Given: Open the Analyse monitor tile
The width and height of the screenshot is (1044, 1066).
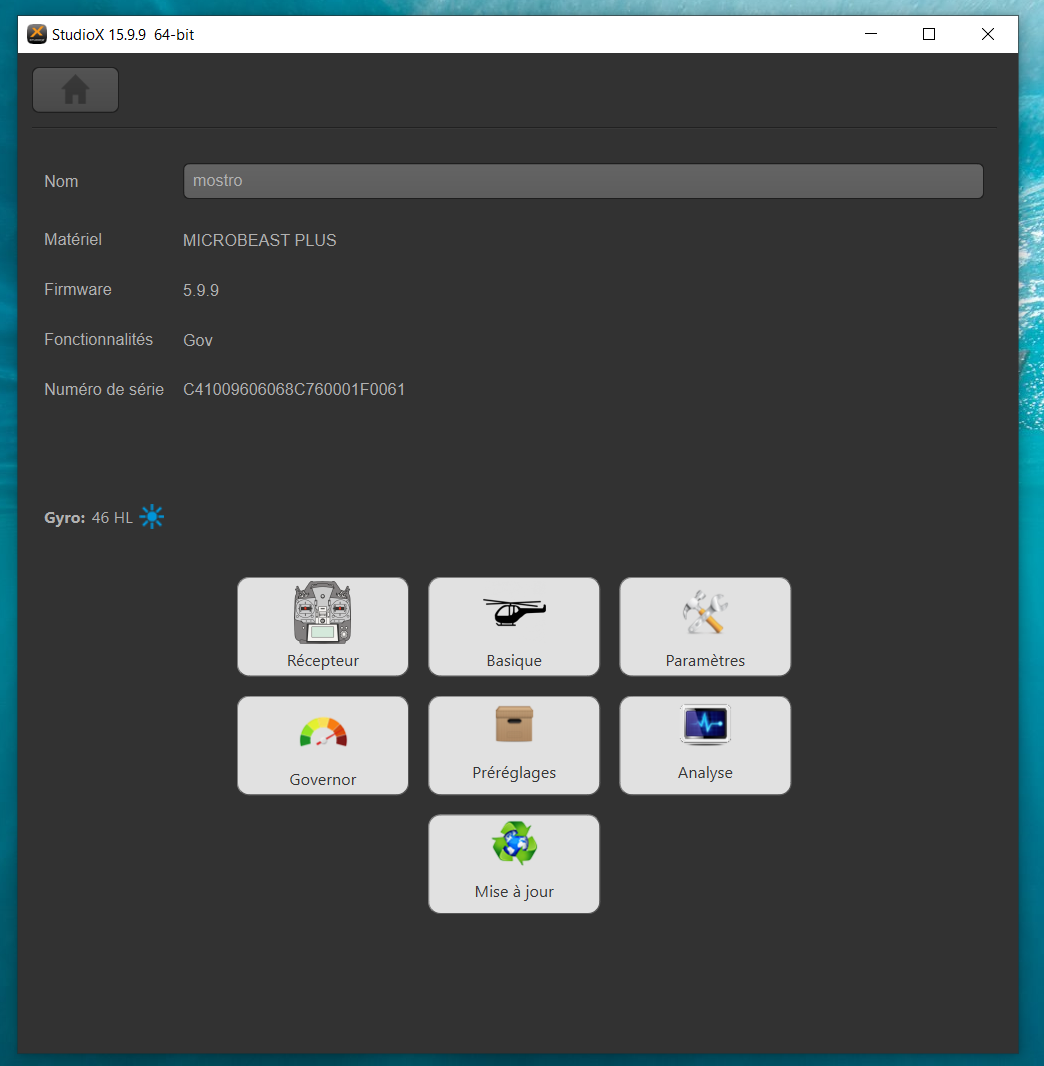Looking at the screenshot, I should point(705,745).
